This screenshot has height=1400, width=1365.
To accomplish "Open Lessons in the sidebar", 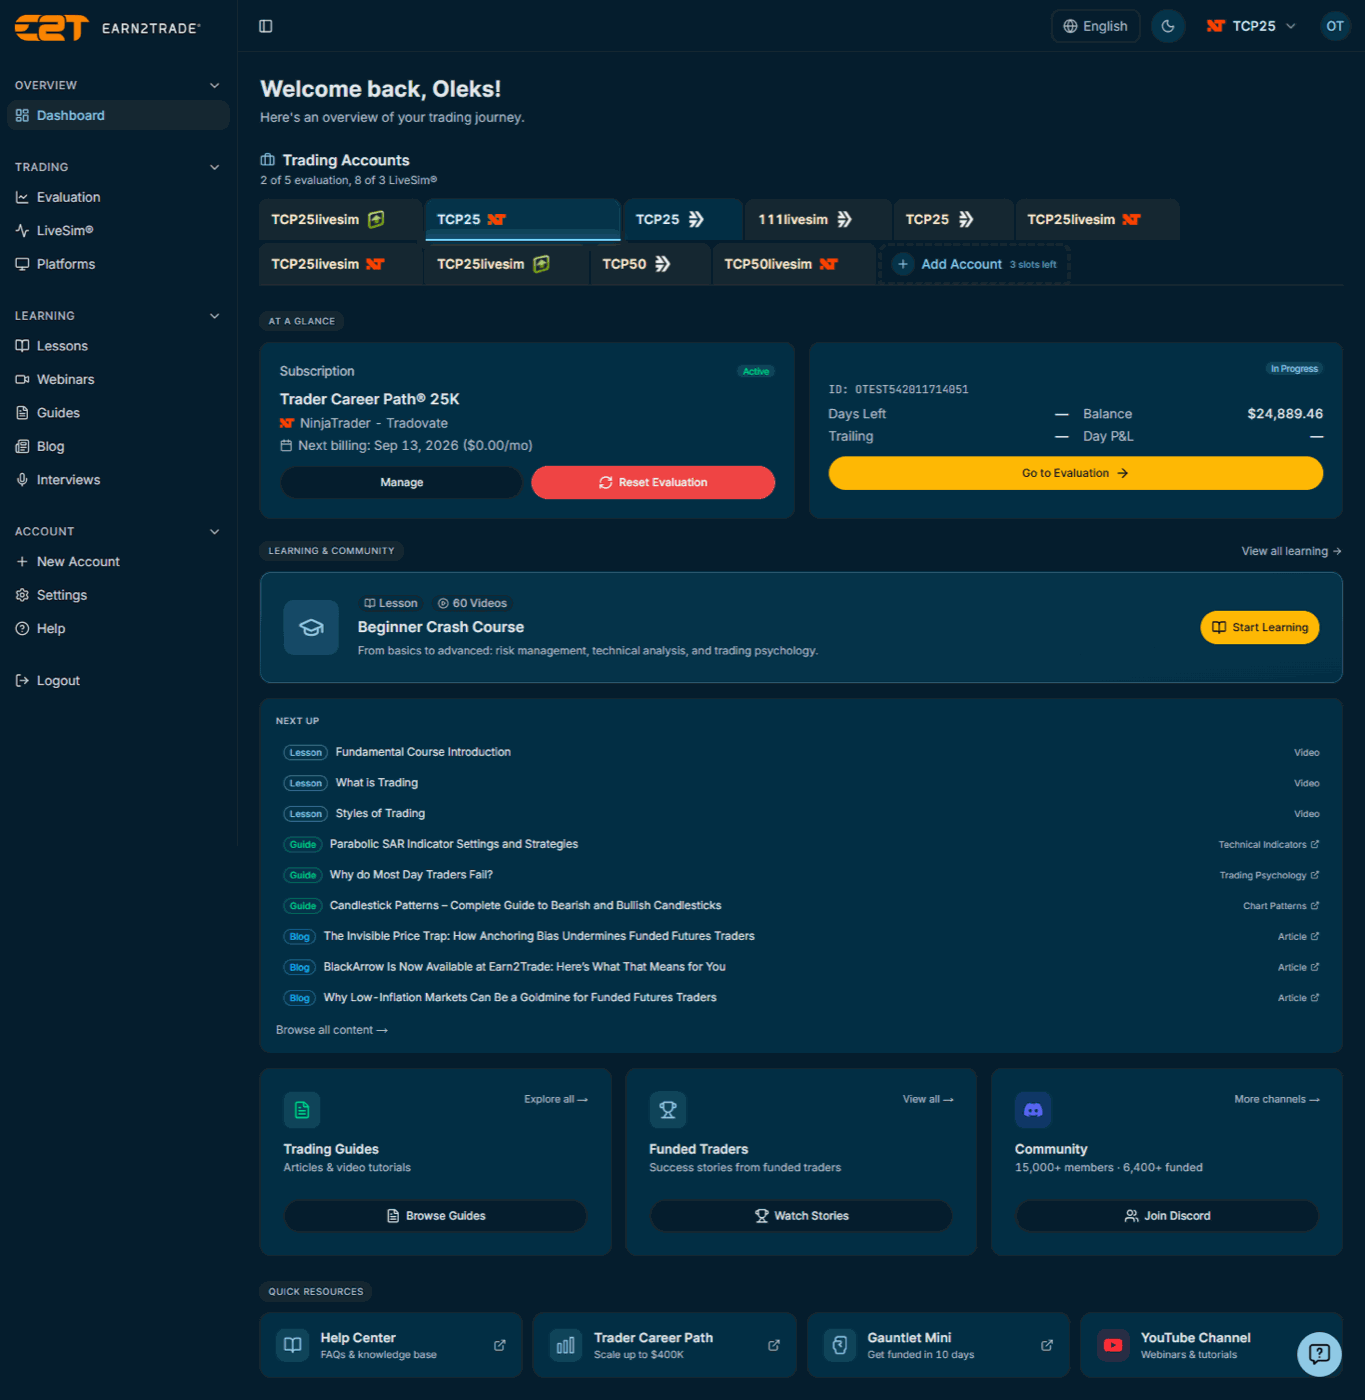I will (x=118, y=346).
